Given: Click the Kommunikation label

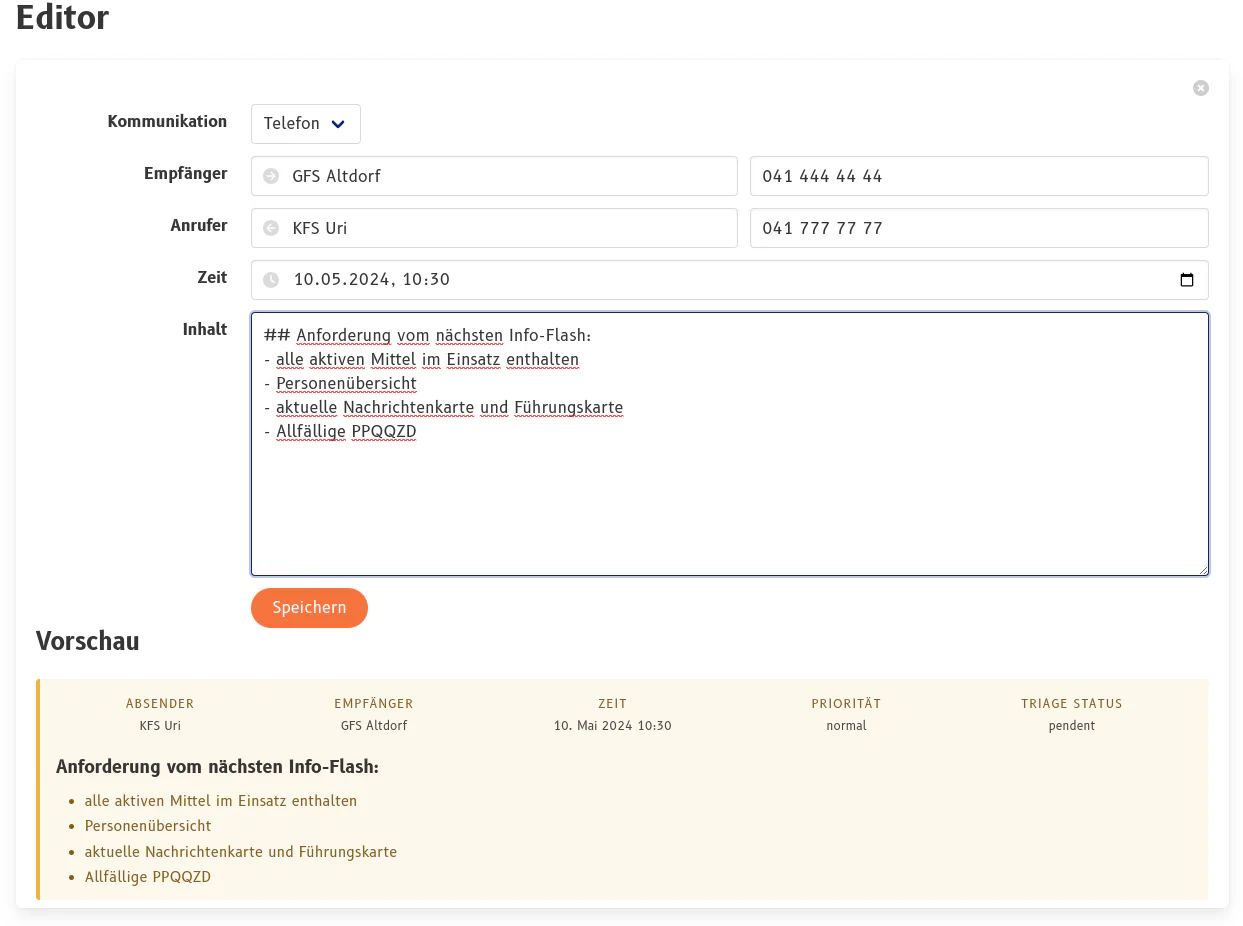Looking at the screenshot, I should coord(167,121).
